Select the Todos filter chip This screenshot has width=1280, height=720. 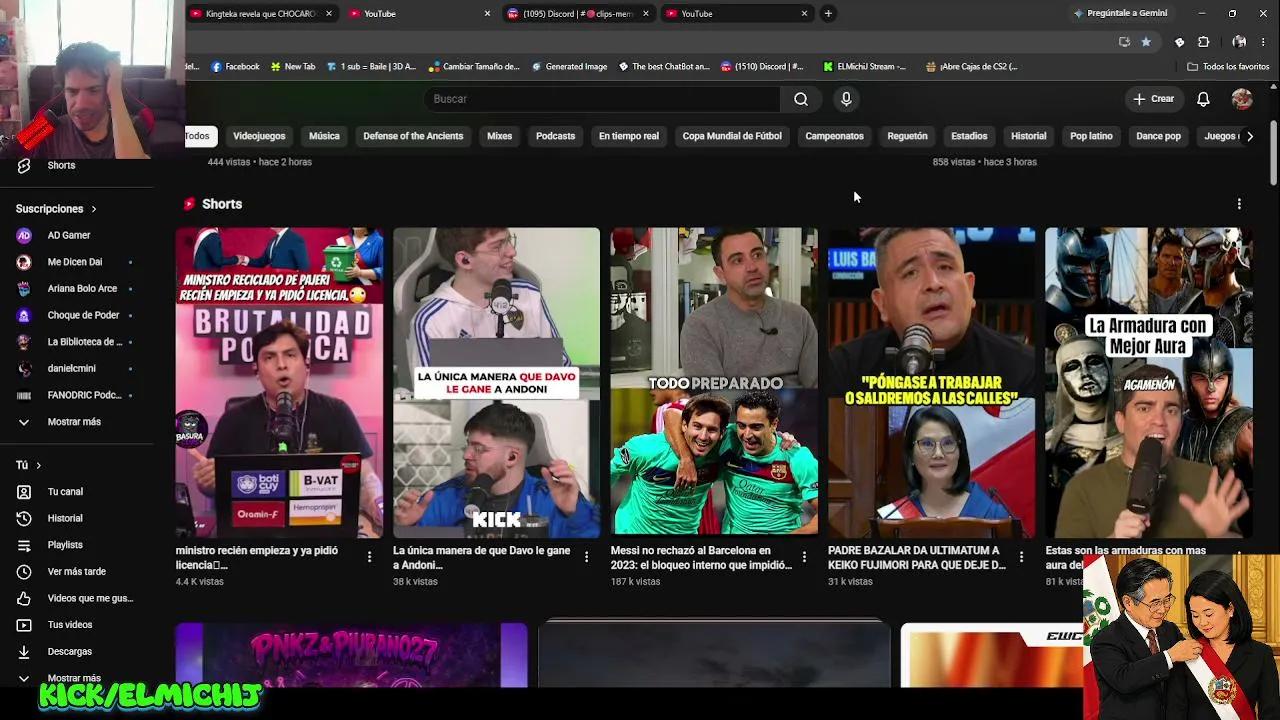[x=198, y=136]
